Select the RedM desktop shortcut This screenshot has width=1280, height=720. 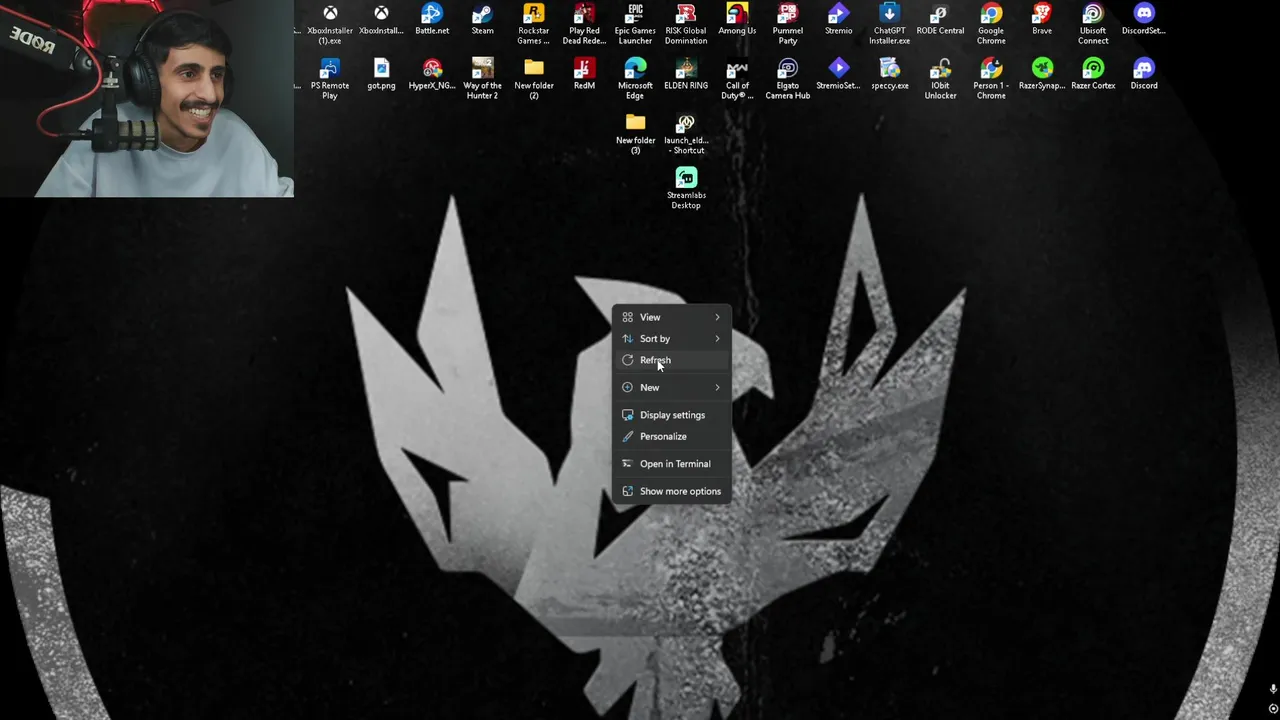click(584, 74)
